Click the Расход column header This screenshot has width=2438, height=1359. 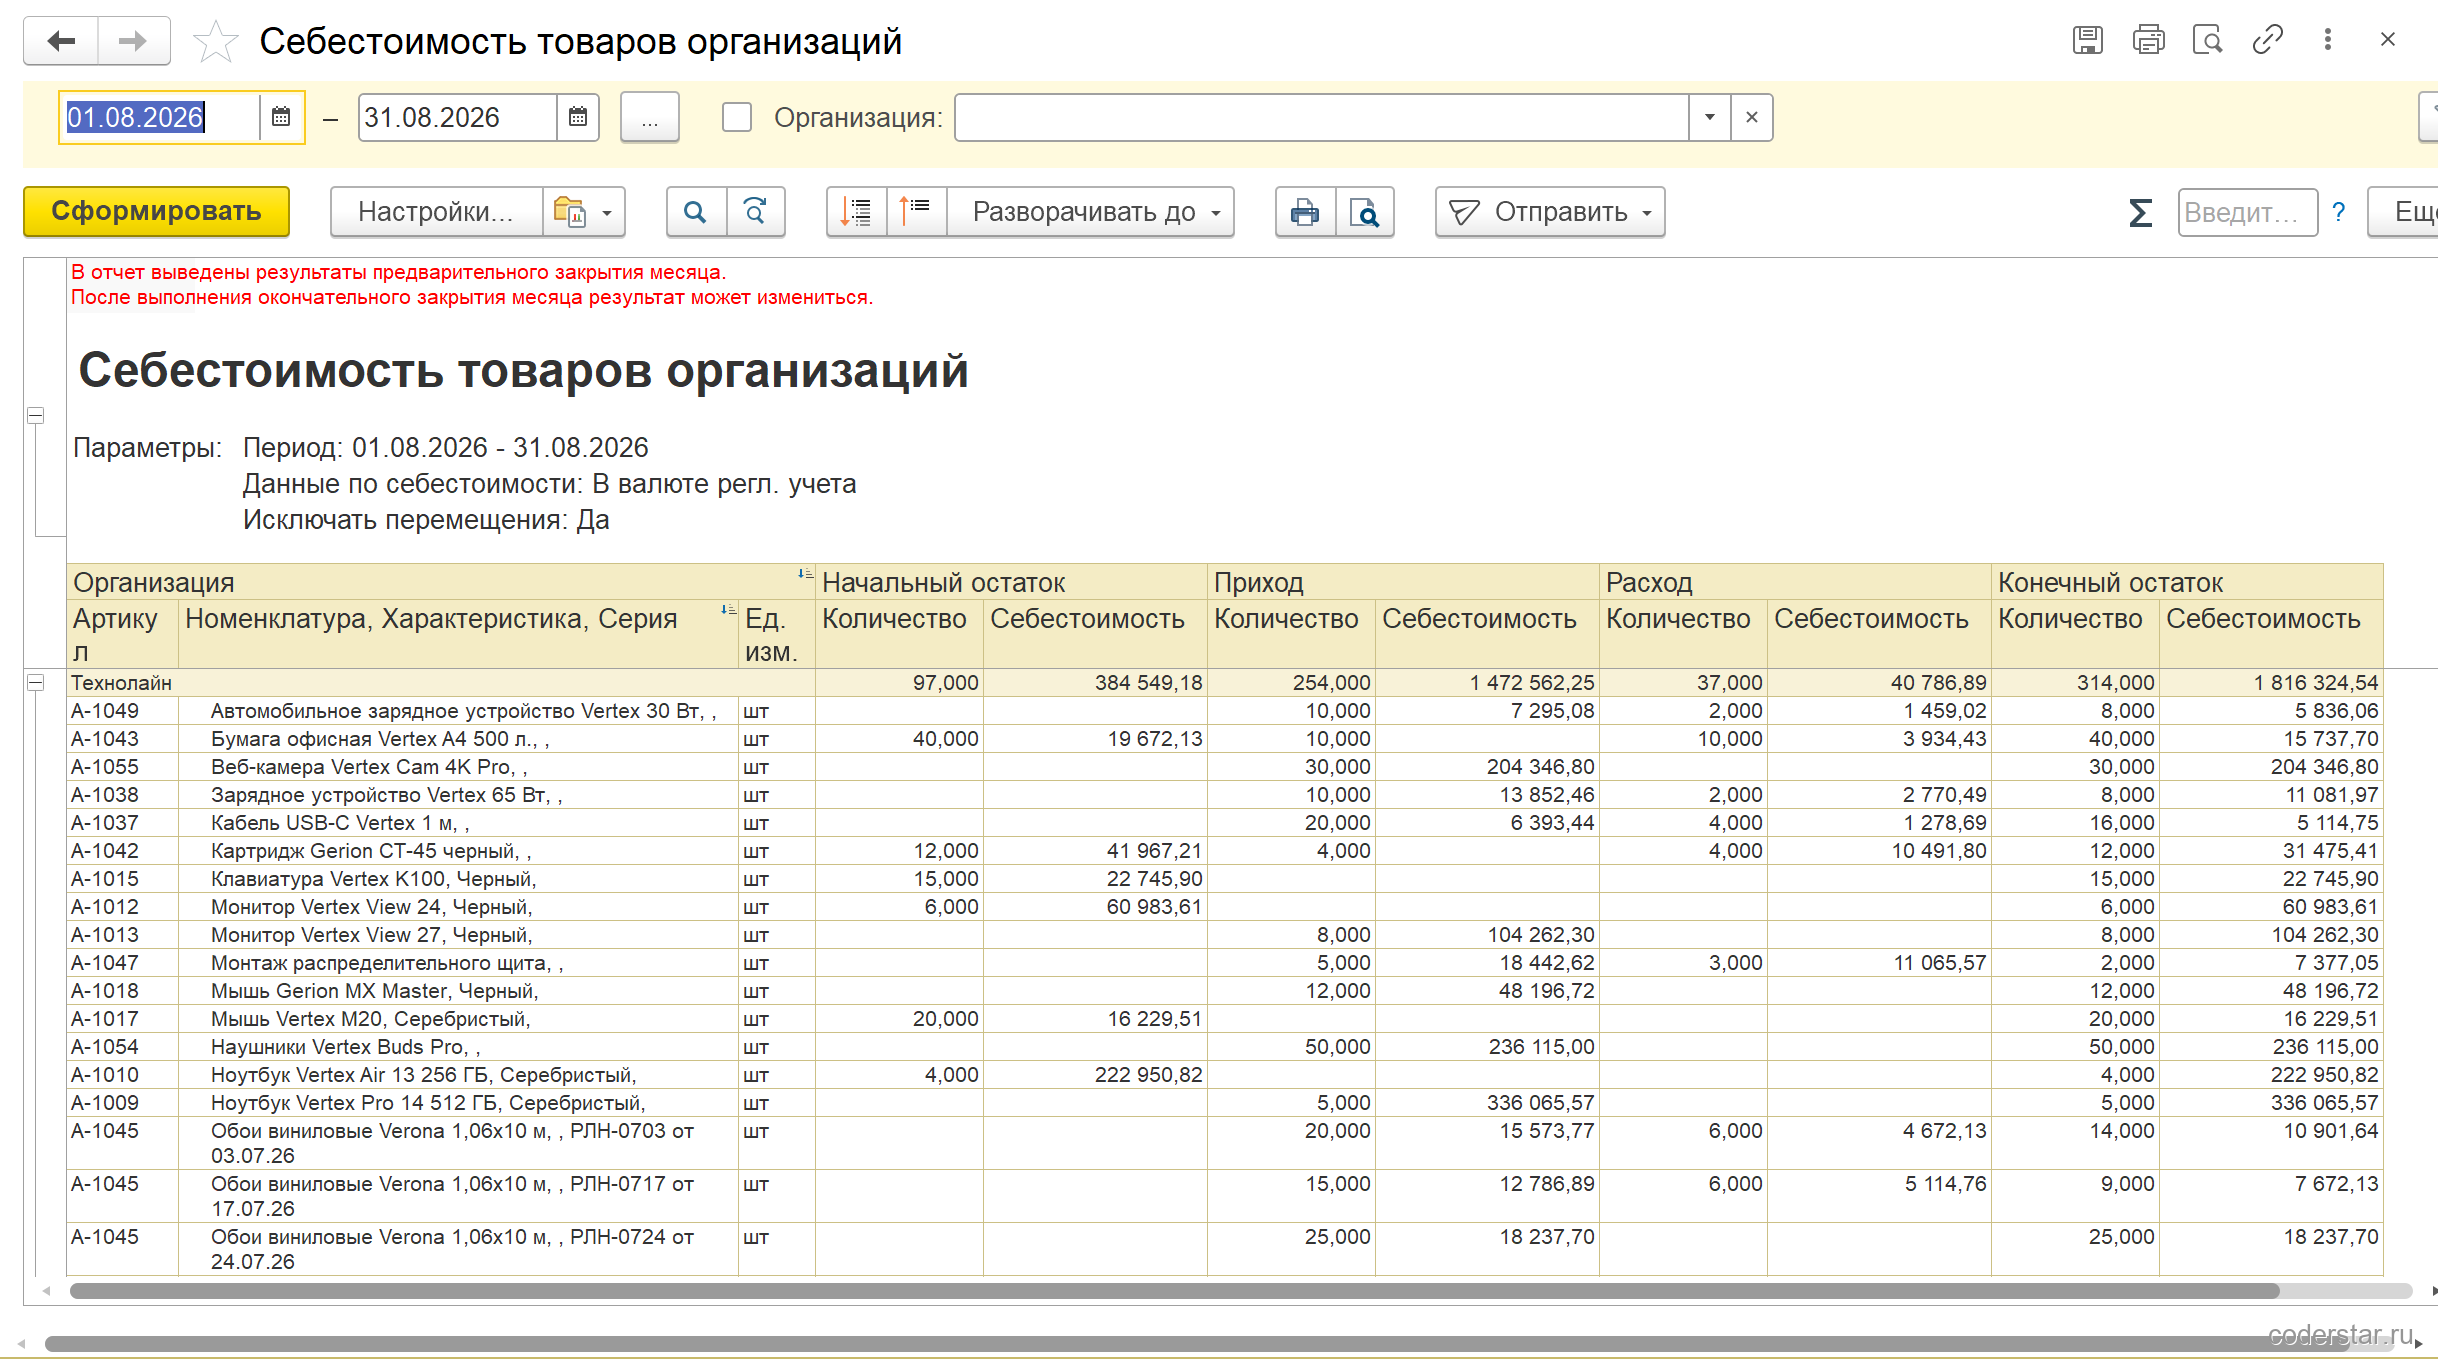click(1795, 582)
